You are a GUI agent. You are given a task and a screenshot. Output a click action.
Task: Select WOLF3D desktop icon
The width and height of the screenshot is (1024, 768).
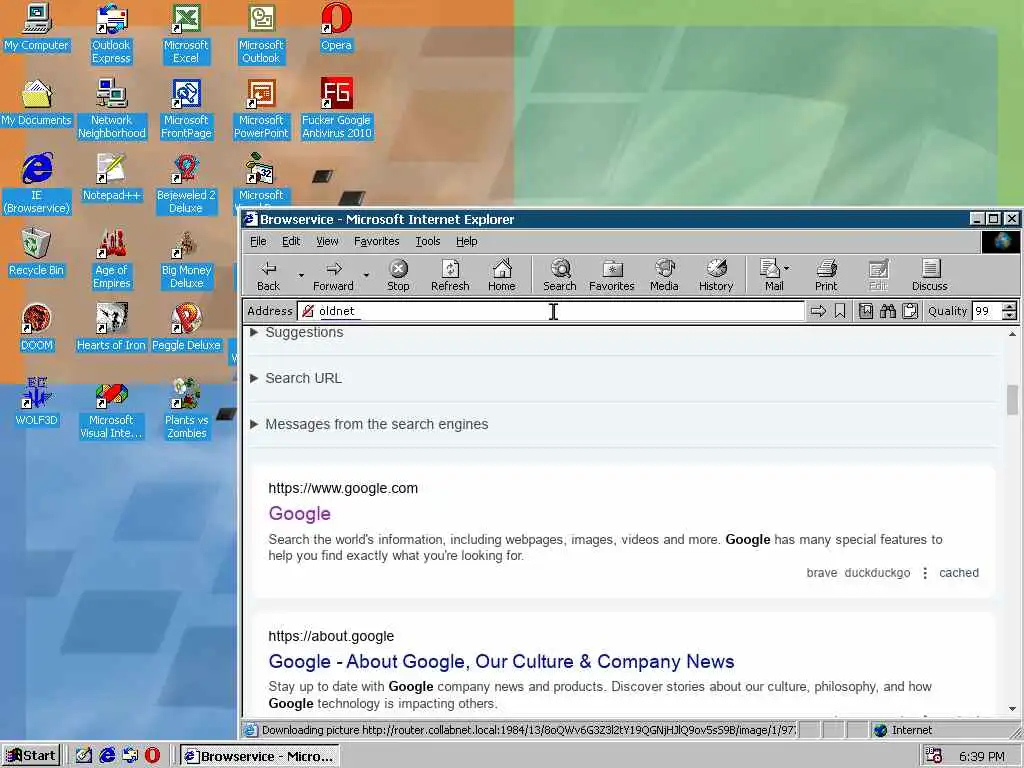click(37, 403)
